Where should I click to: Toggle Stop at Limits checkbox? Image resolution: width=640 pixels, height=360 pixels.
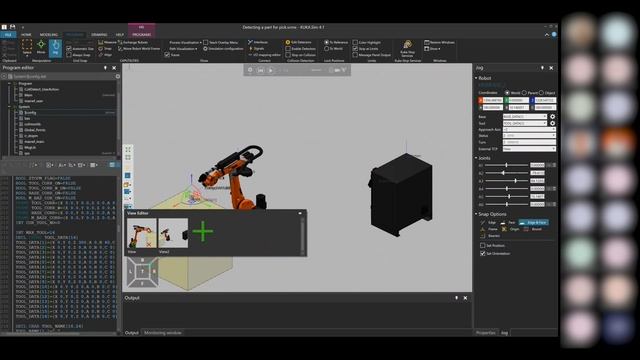point(355,49)
